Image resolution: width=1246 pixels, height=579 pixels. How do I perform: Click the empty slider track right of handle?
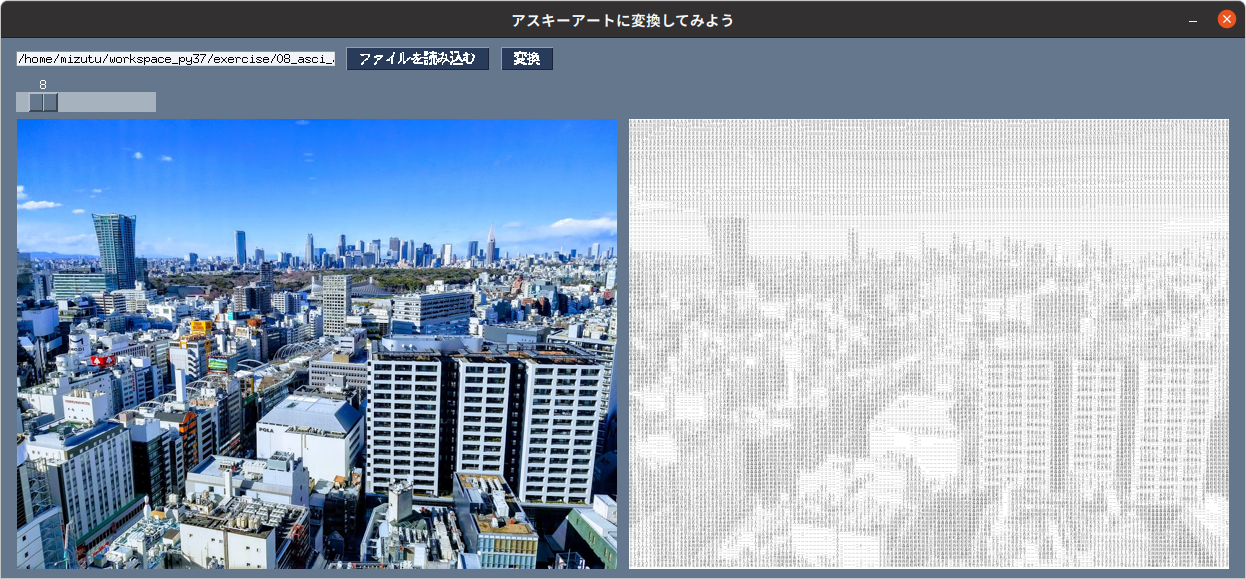pyautogui.click(x=106, y=102)
